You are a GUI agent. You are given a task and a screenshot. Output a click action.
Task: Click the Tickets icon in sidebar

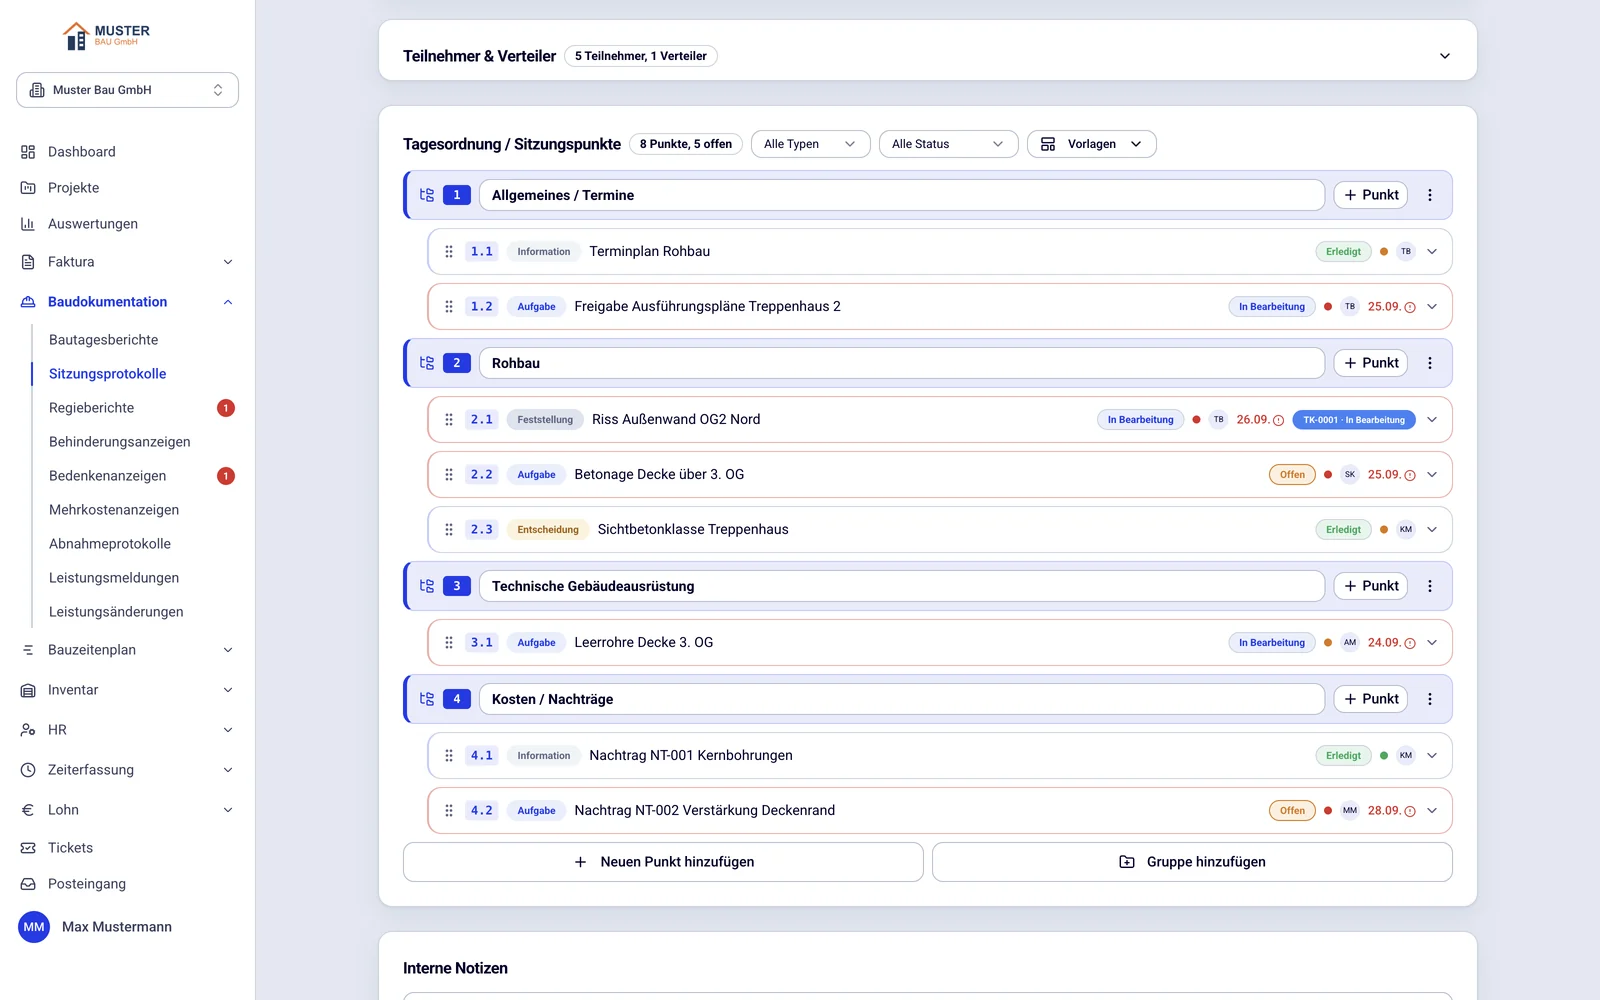coord(28,848)
